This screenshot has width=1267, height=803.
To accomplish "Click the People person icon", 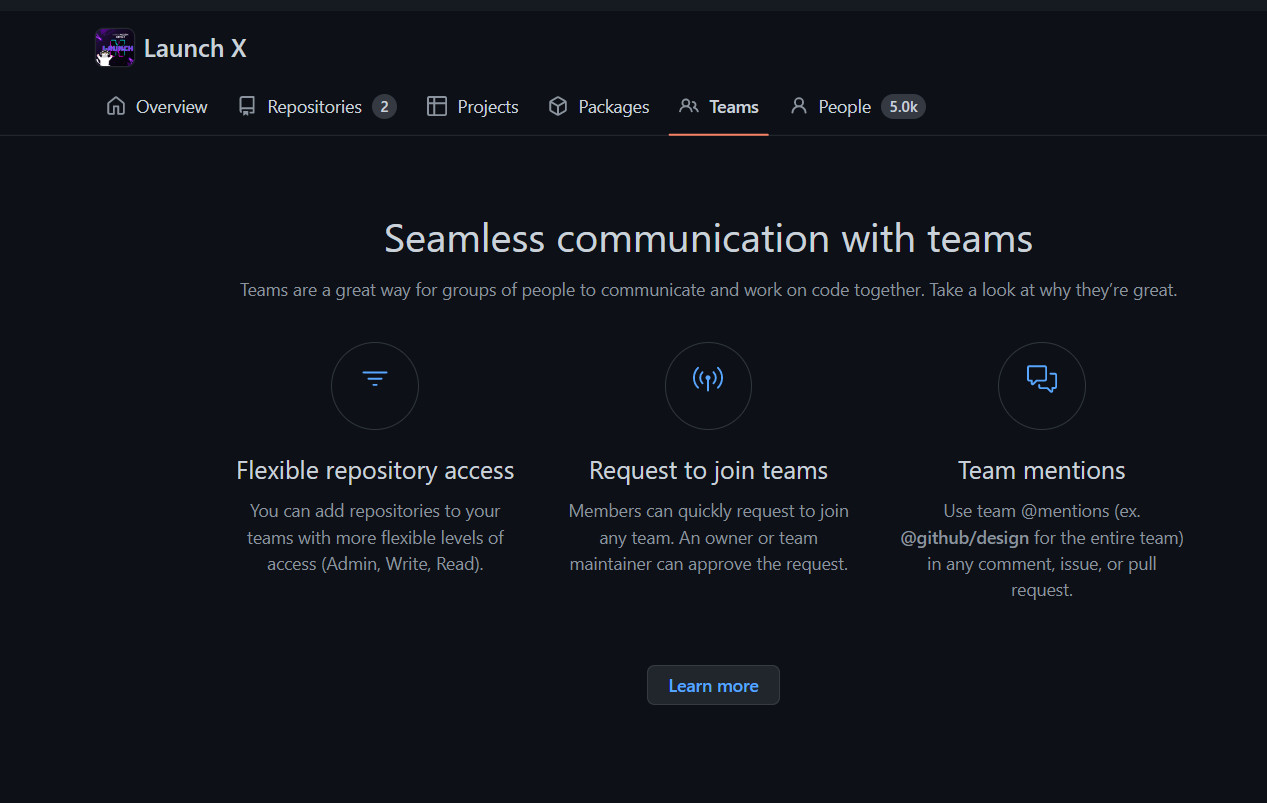I will (x=798, y=106).
